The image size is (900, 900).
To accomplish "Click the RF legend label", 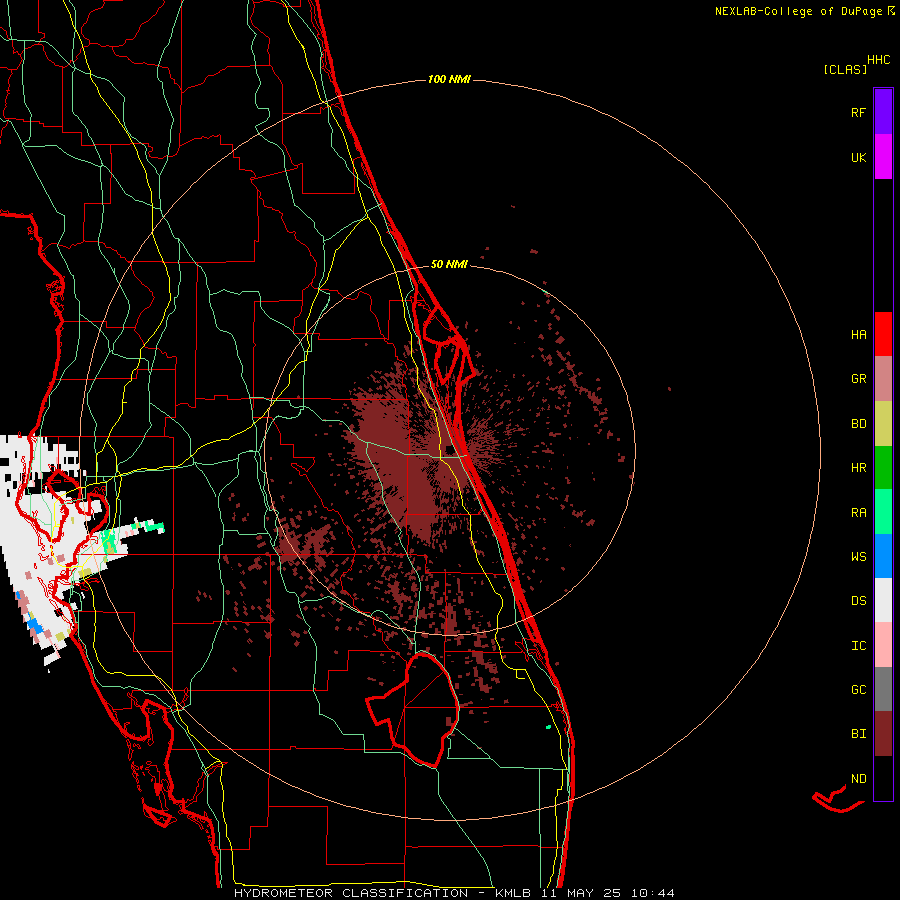I will (x=858, y=112).
